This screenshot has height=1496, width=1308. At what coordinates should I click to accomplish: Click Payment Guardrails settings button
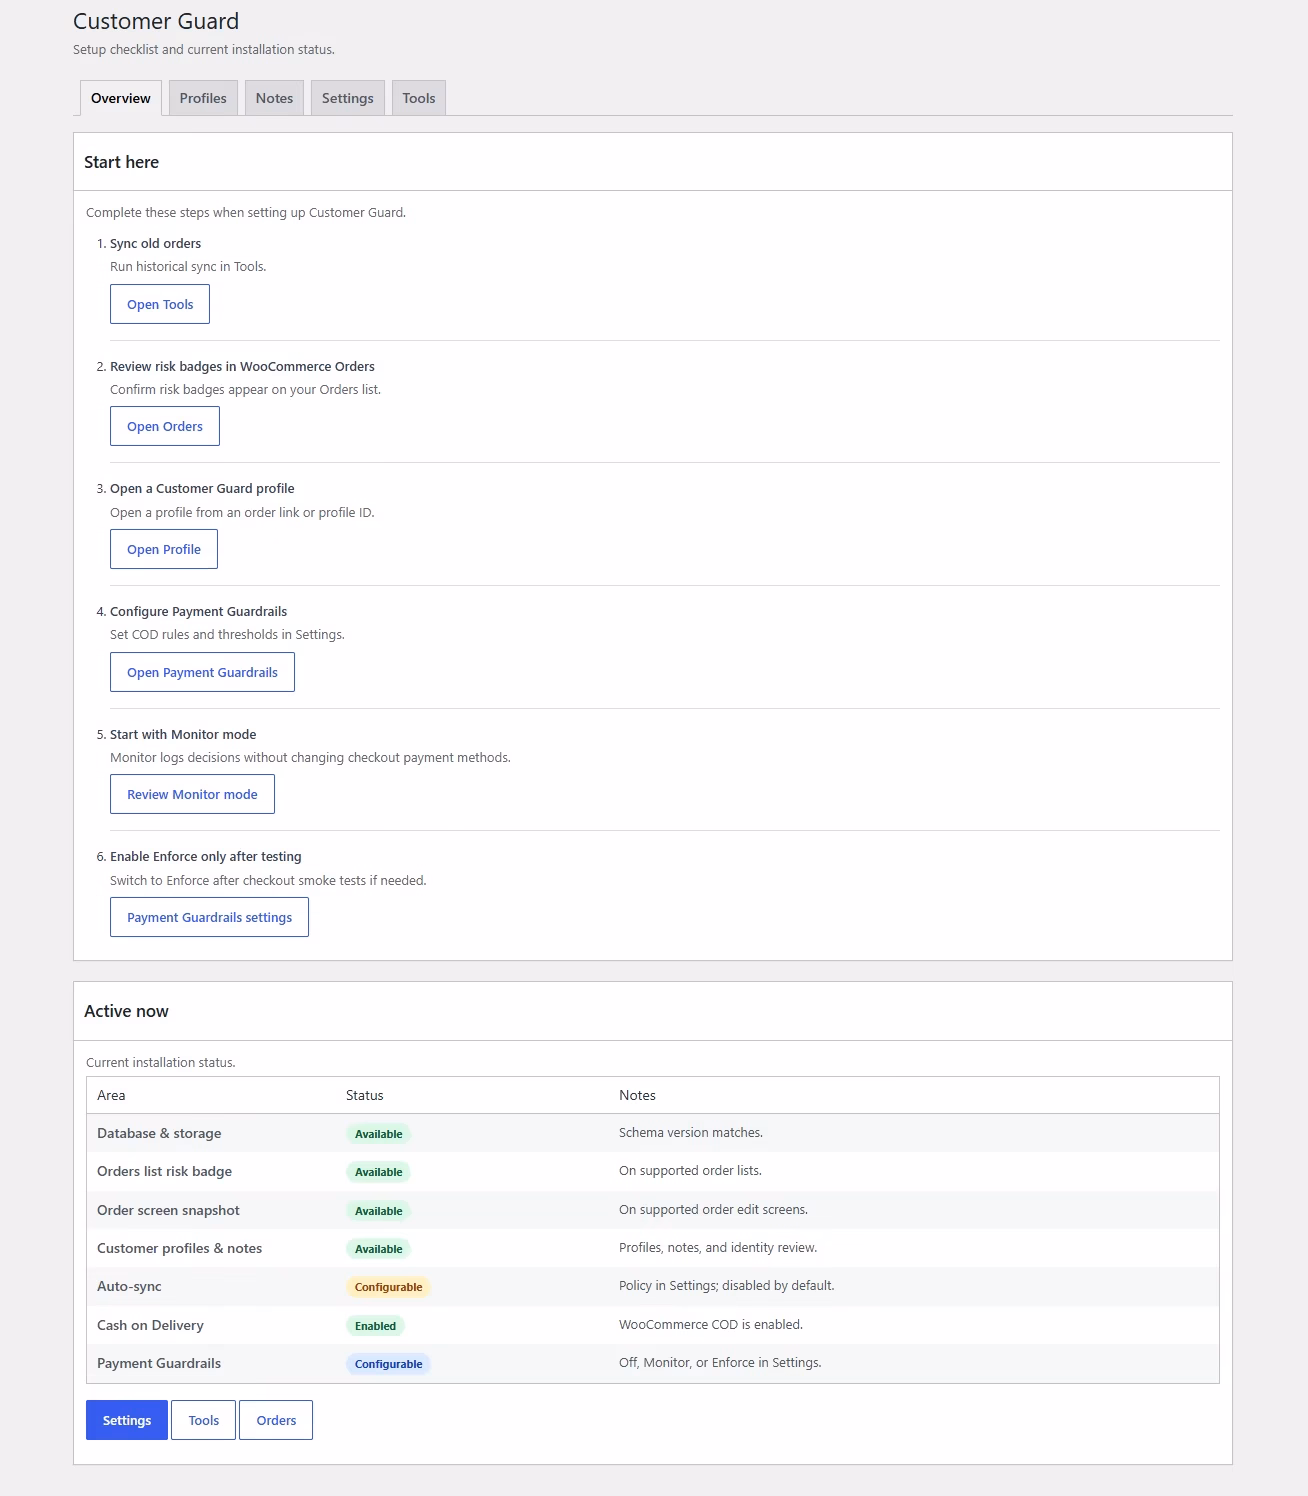(x=209, y=917)
